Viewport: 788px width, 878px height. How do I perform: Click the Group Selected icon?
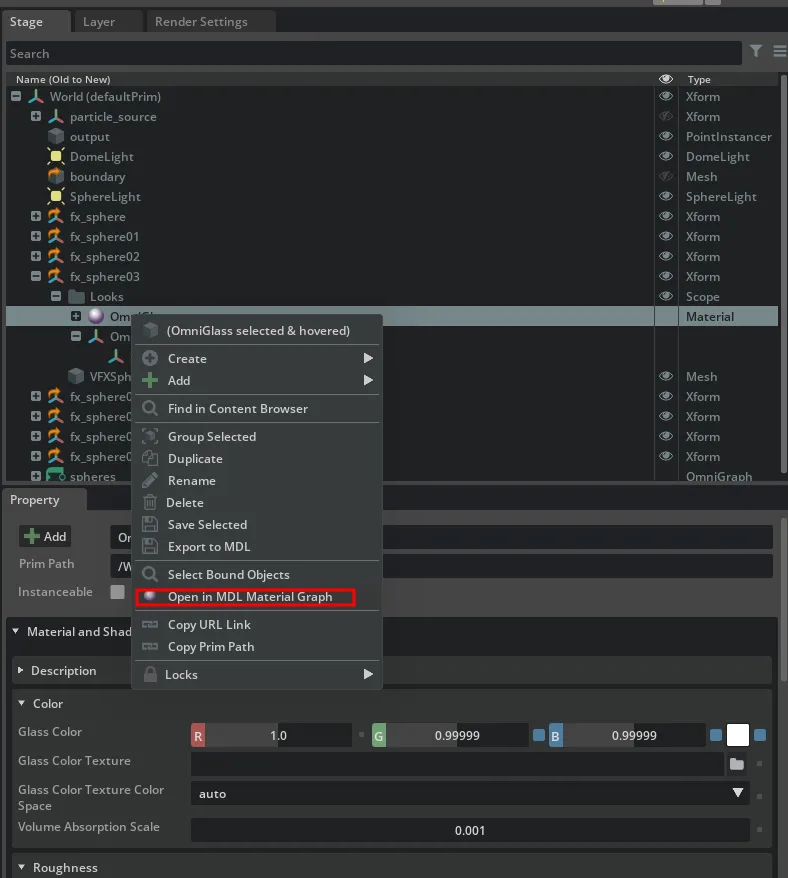[150, 436]
